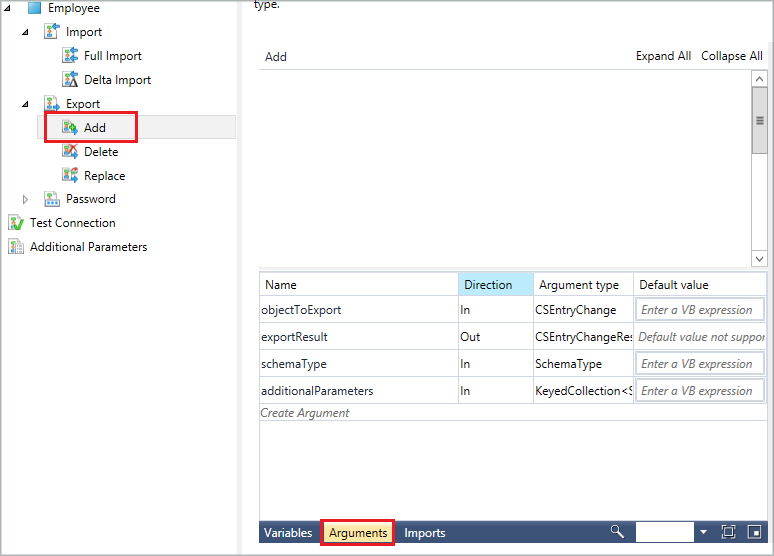Viewport: 774px width, 556px height.
Task: Open Argument type dropdown for schemaType
Action: [x=583, y=364]
